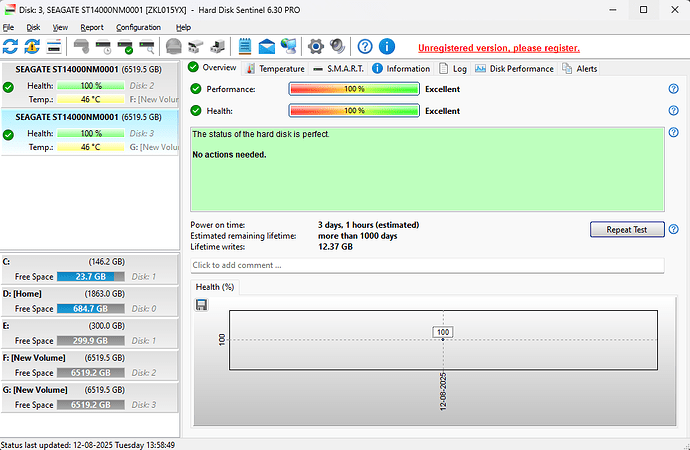This screenshot has height=450, width=690.
Task: Click the speaker sound toolbar icon
Action: 338,46
